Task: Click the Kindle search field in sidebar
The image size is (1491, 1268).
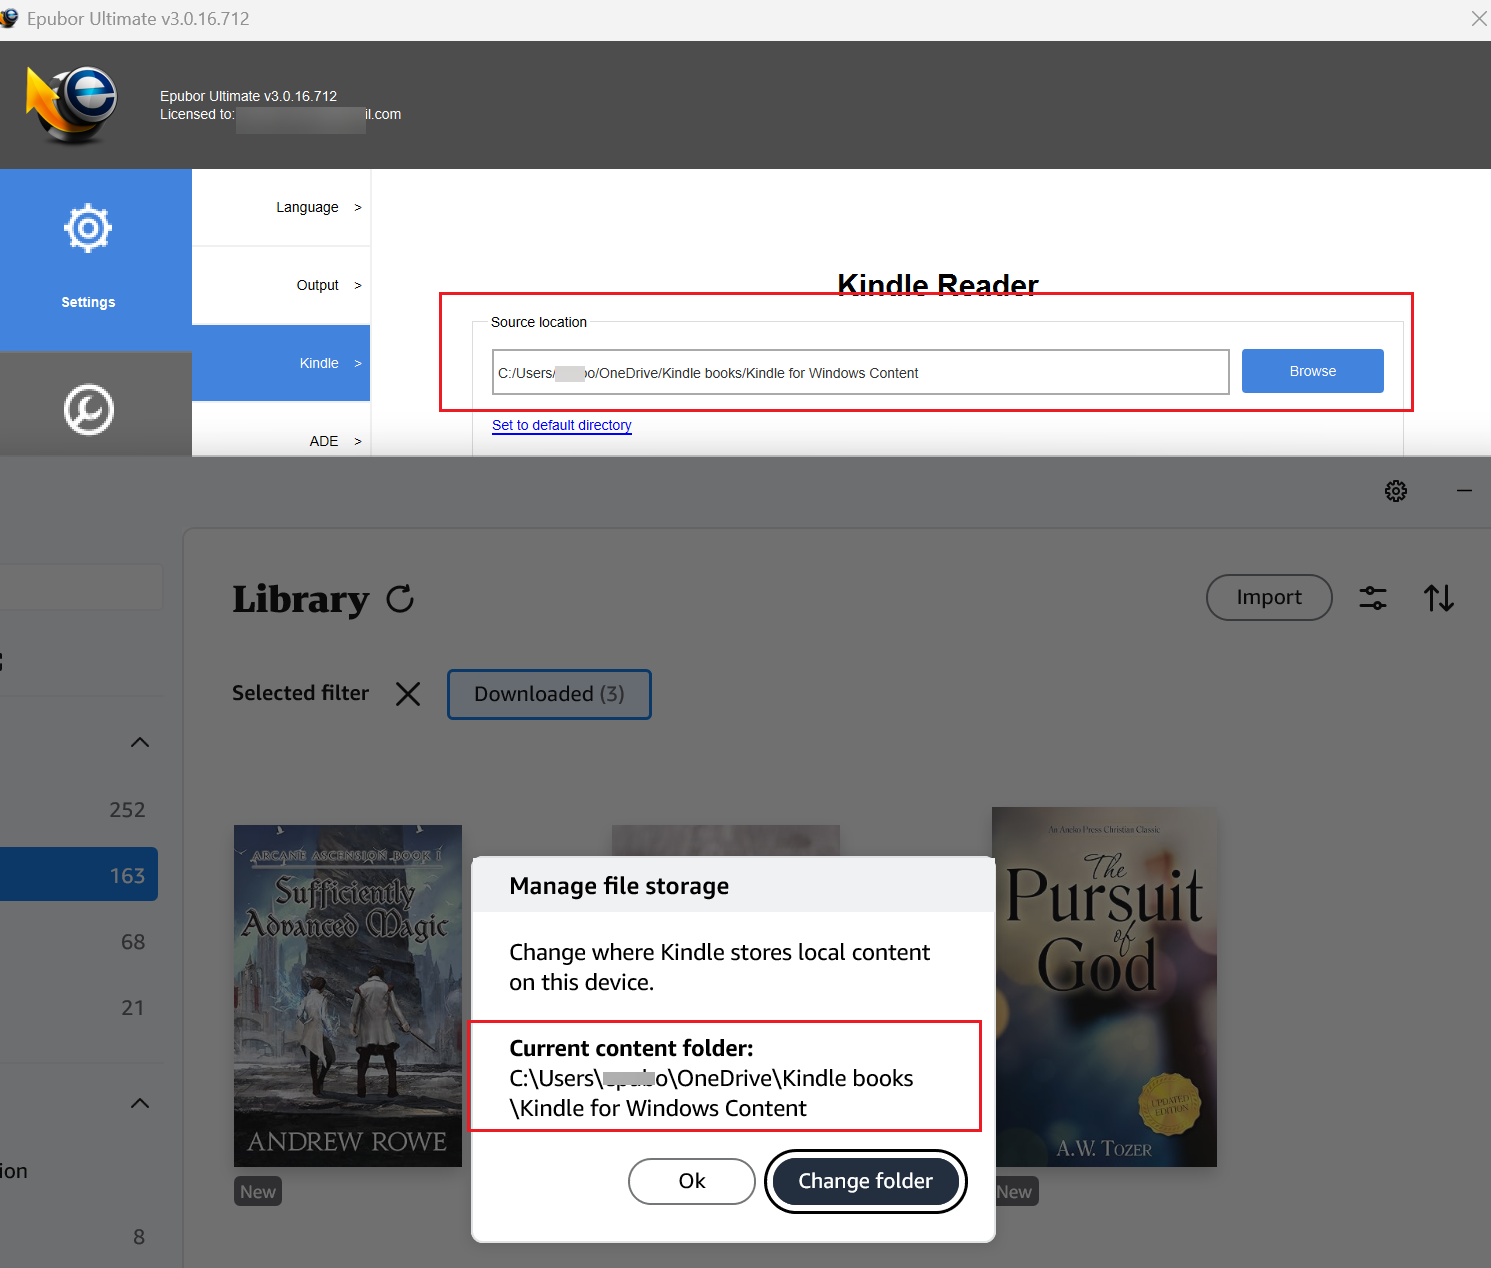Action: 81,587
